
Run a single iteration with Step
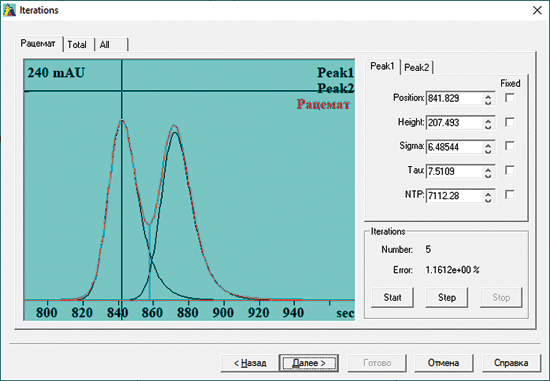pyautogui.click(x=447, y=298)
